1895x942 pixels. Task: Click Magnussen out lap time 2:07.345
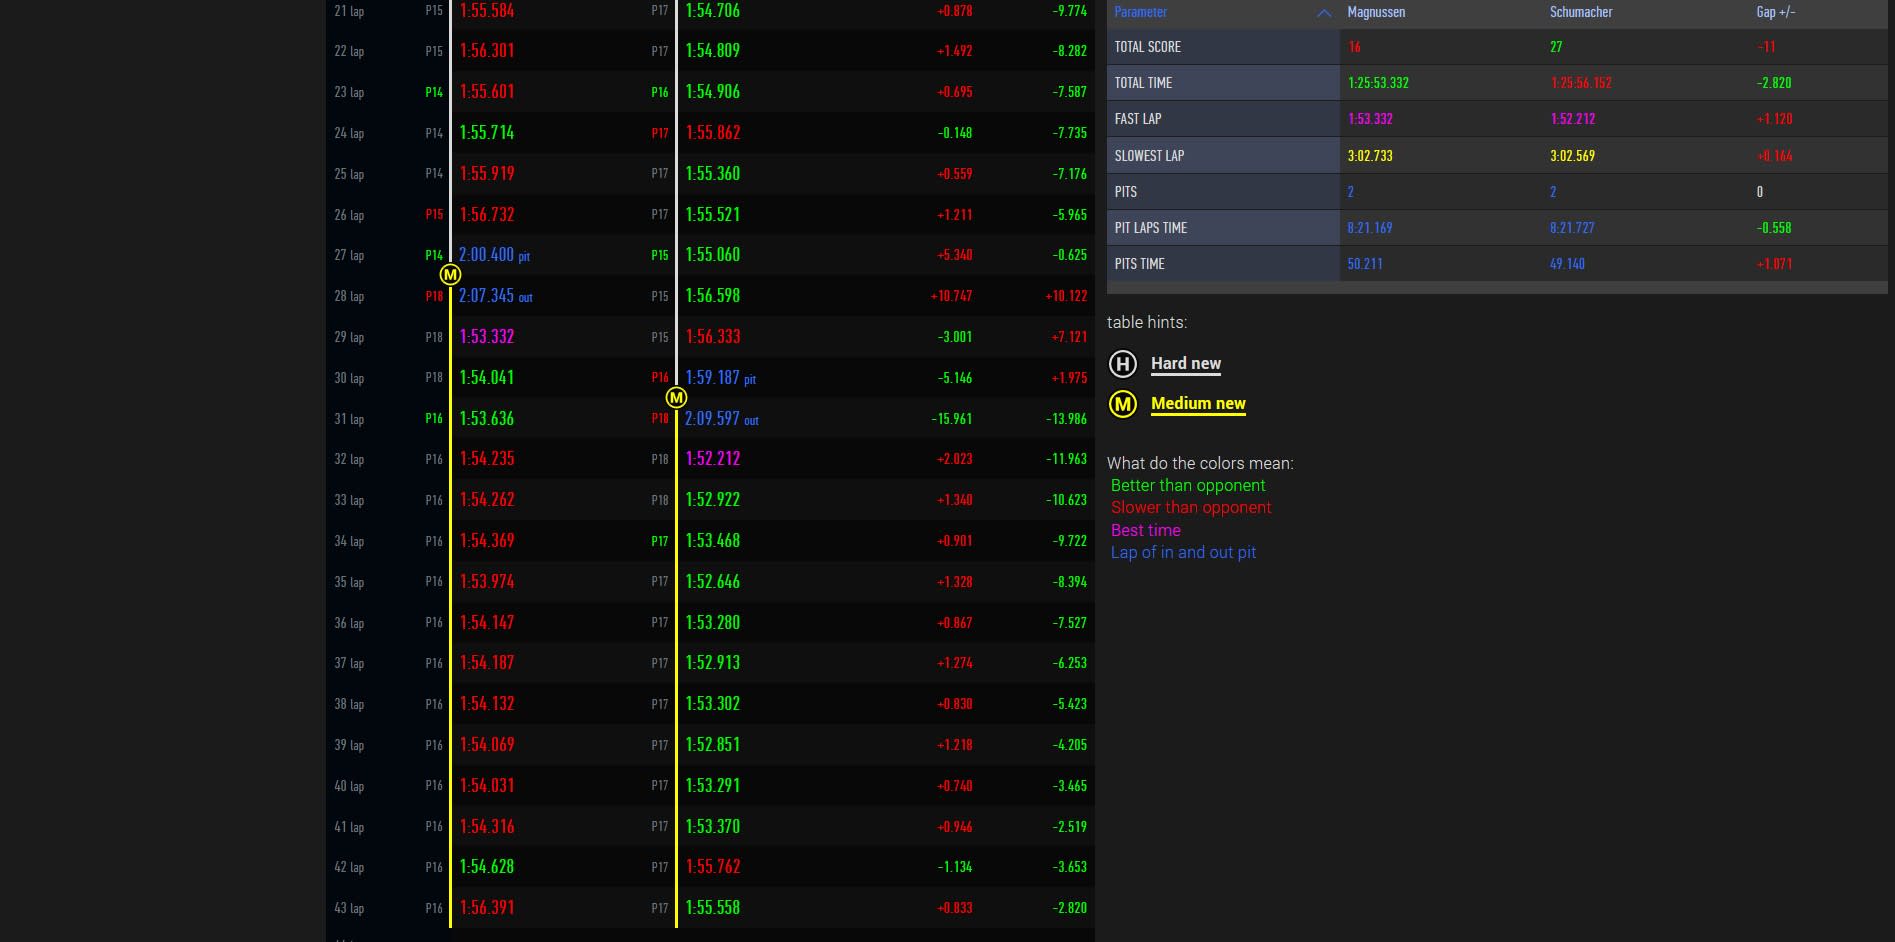(486, 296)
